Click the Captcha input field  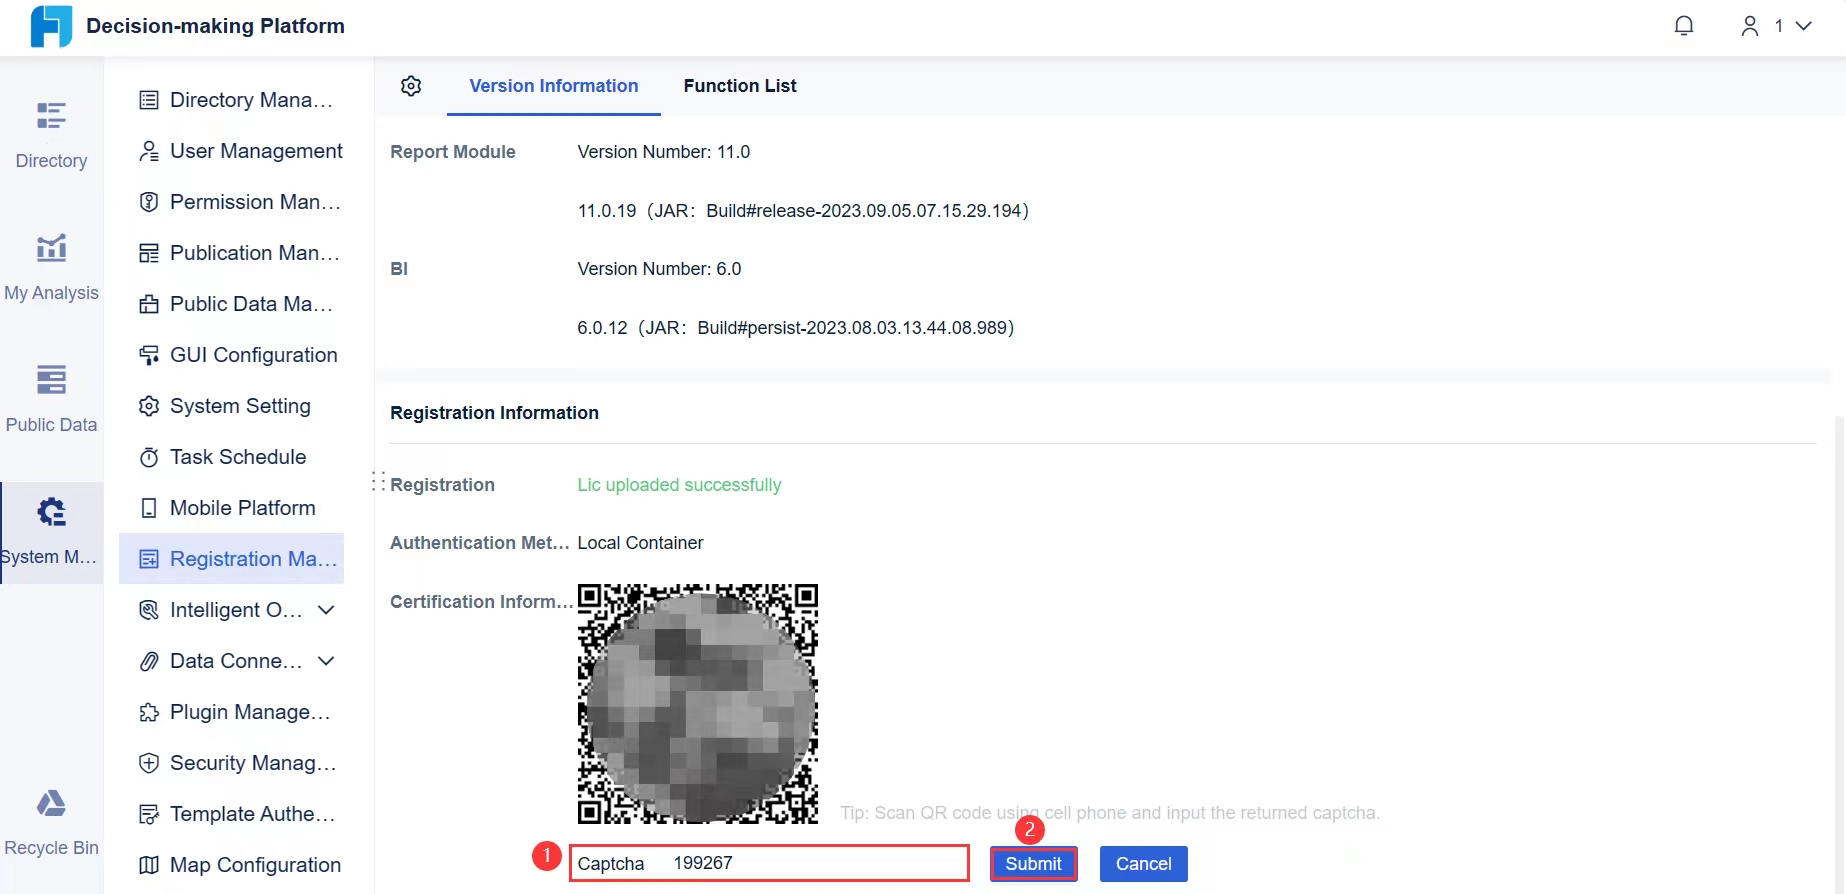pos(769,863)
